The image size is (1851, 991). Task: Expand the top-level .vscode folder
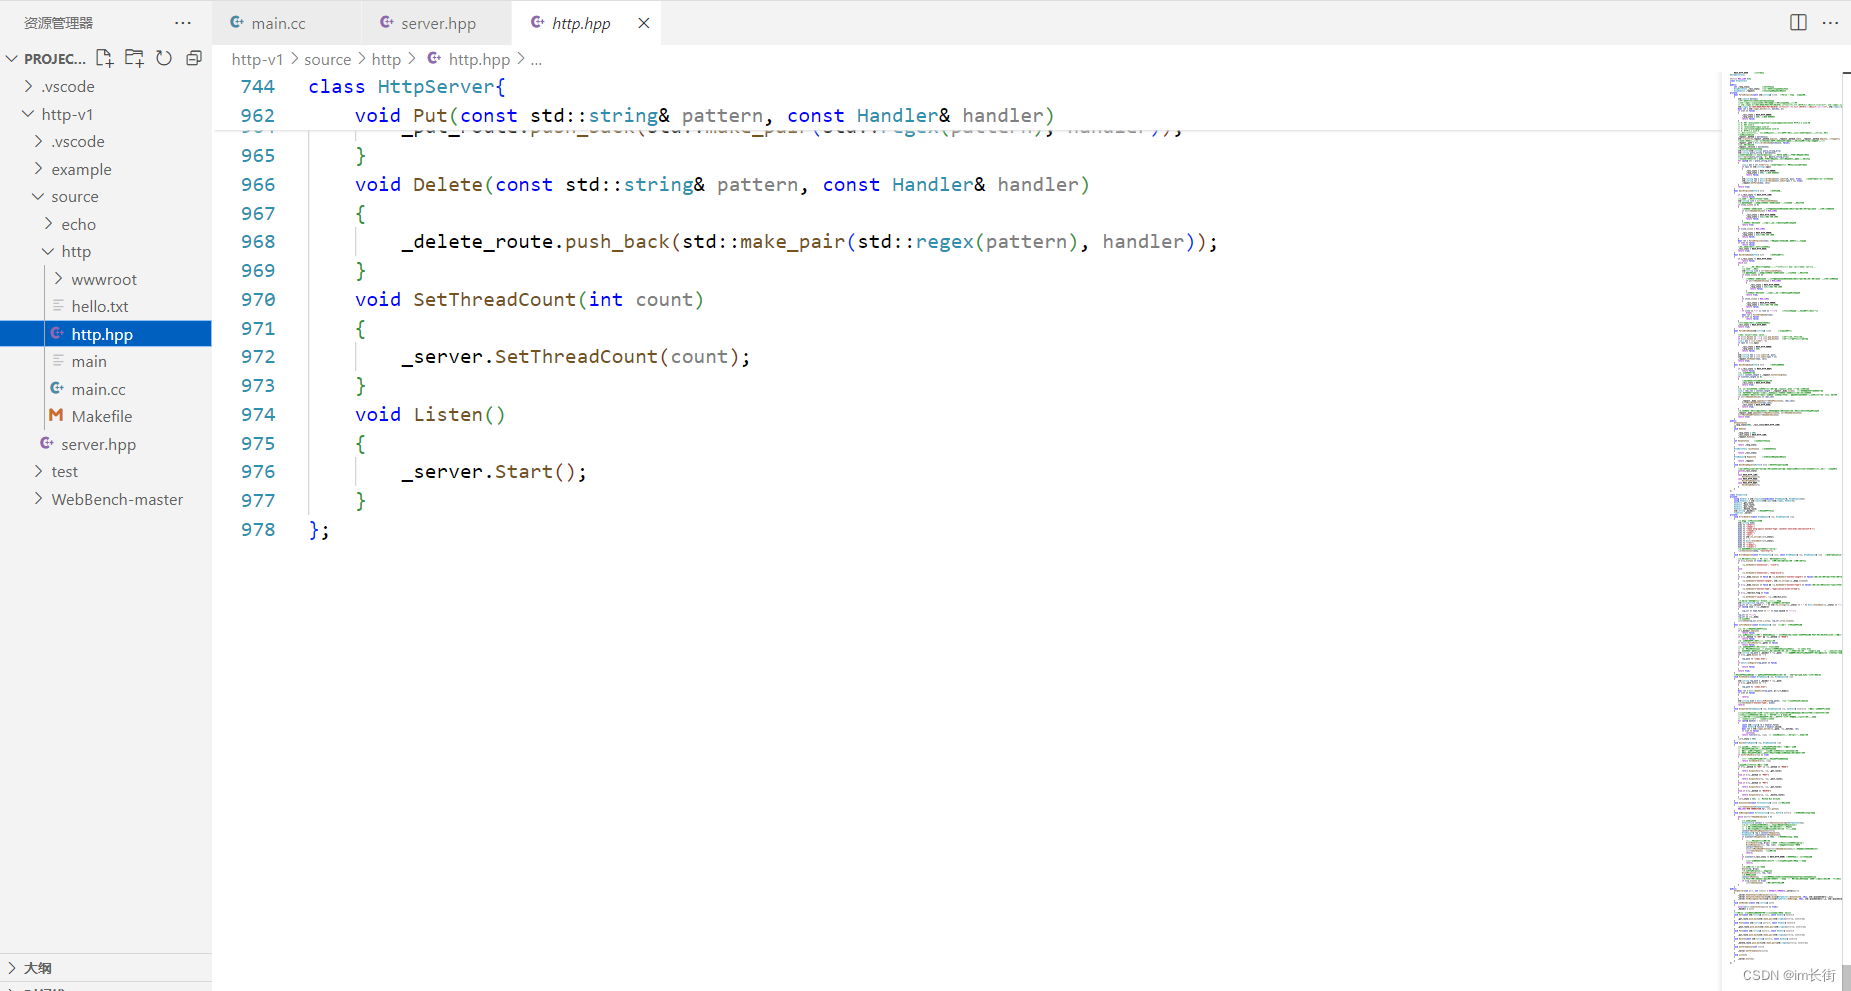[29, 86]
